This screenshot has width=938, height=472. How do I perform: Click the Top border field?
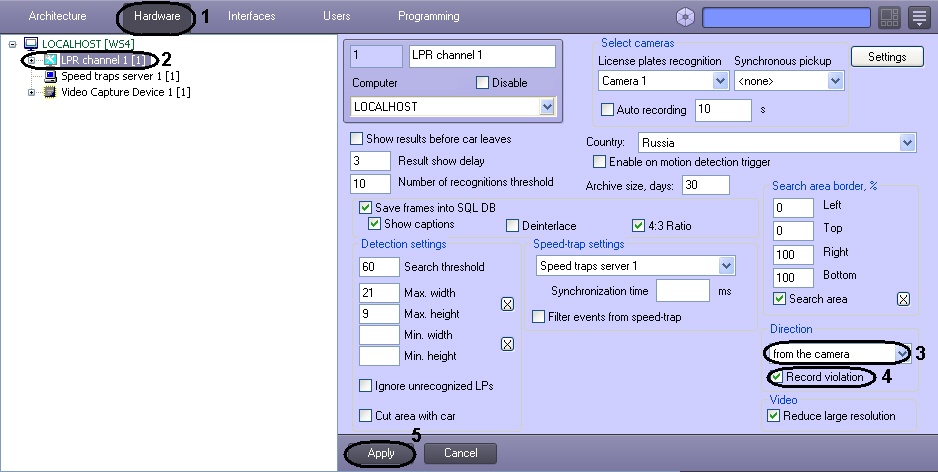click(793, 230)
